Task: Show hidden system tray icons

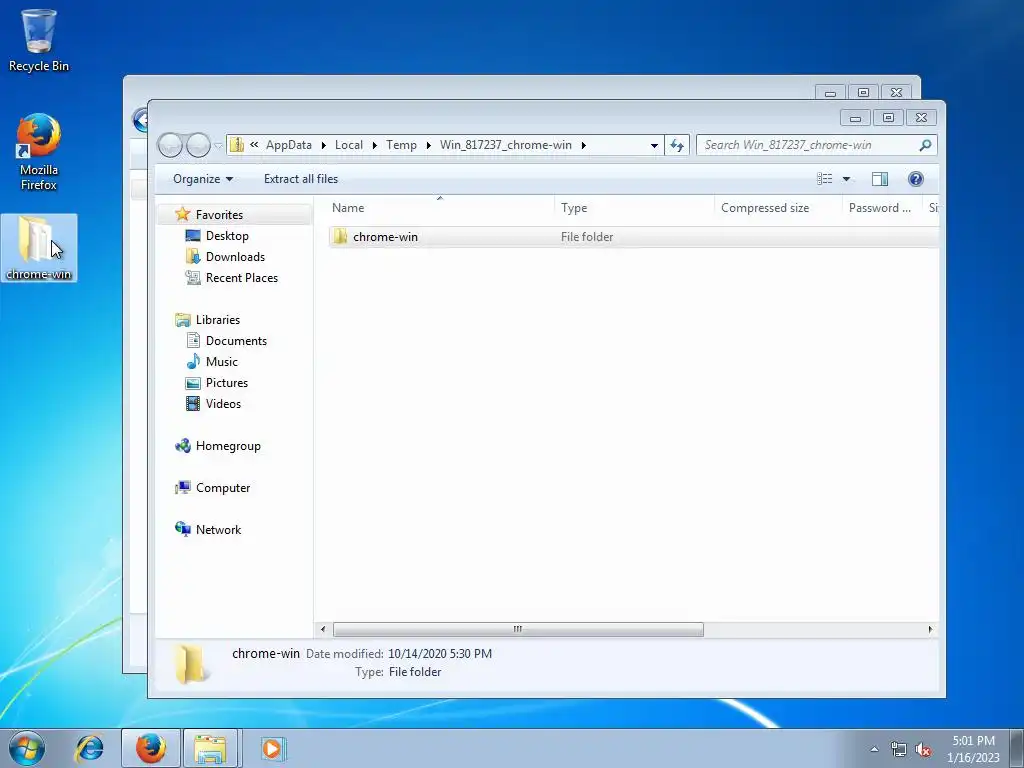Action: 874,749
